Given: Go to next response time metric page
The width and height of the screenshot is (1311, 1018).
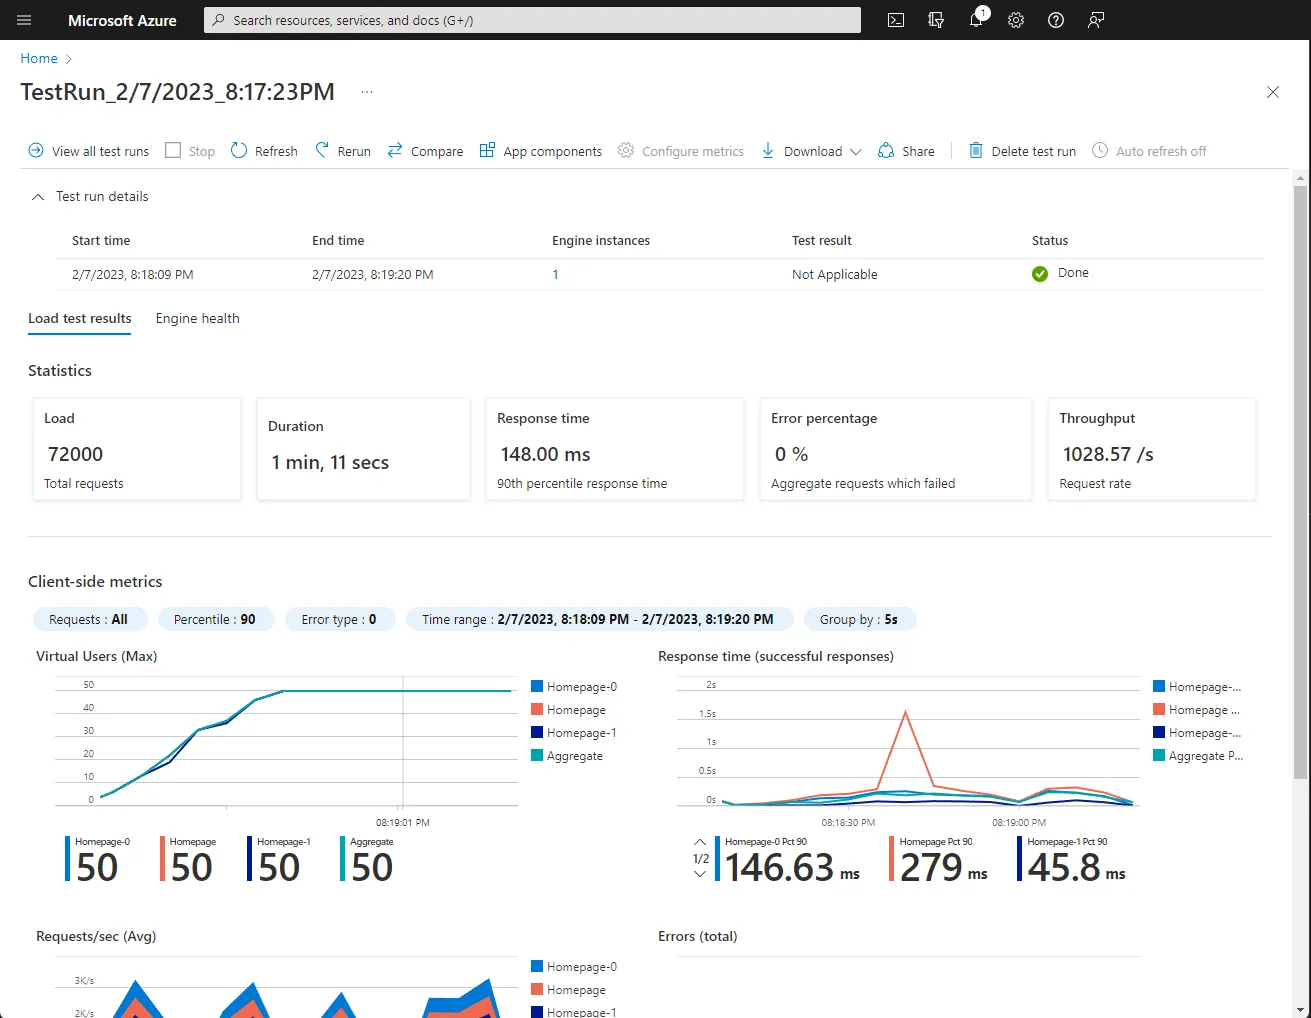Looking at the screenshot, I should coord(700,874).
